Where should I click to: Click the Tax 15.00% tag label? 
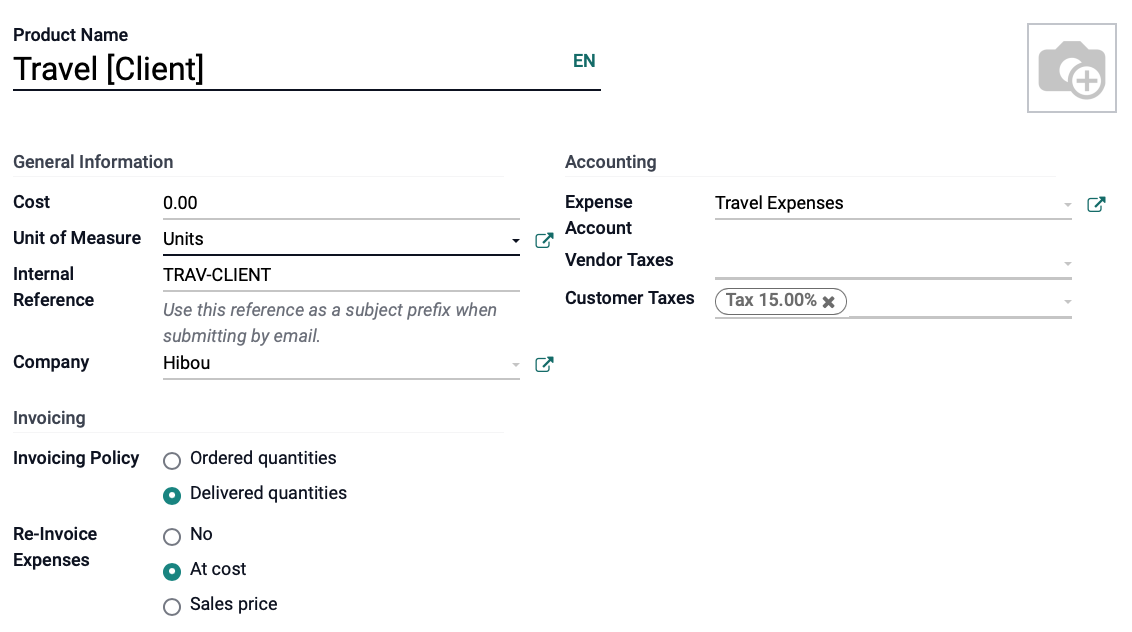(x=770, y=300)
